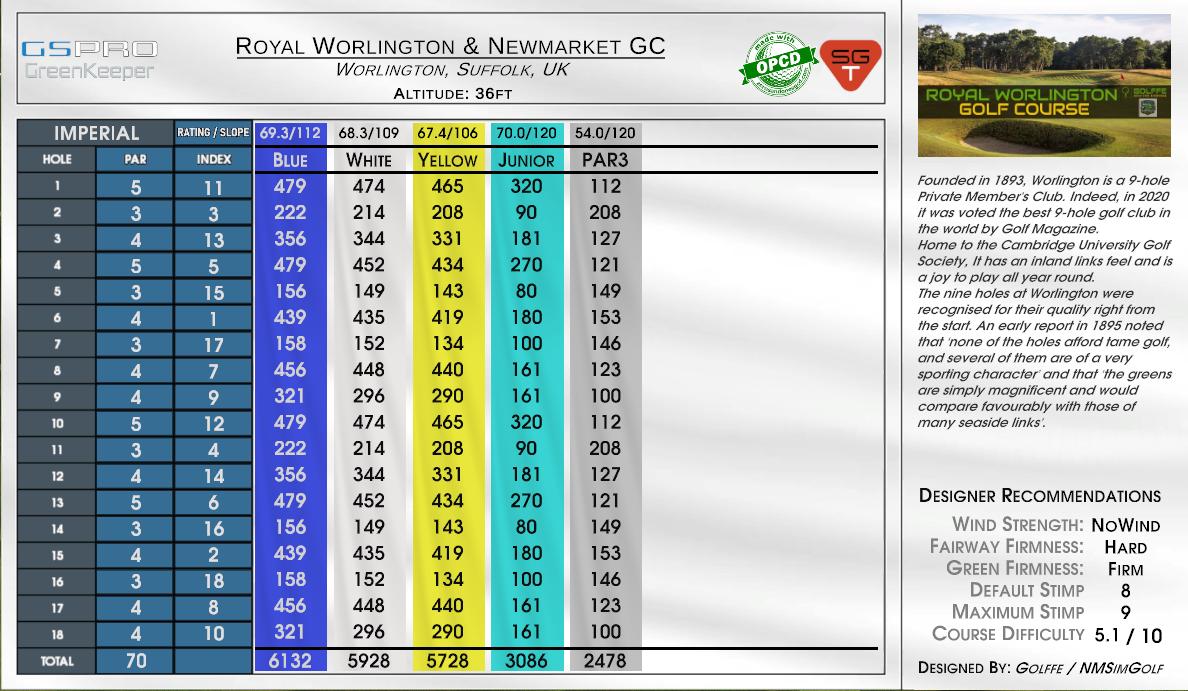Click the TOTAL row label
Image resolution: width=1188 pixels, height=691 pixels.
tap(57, 661)
